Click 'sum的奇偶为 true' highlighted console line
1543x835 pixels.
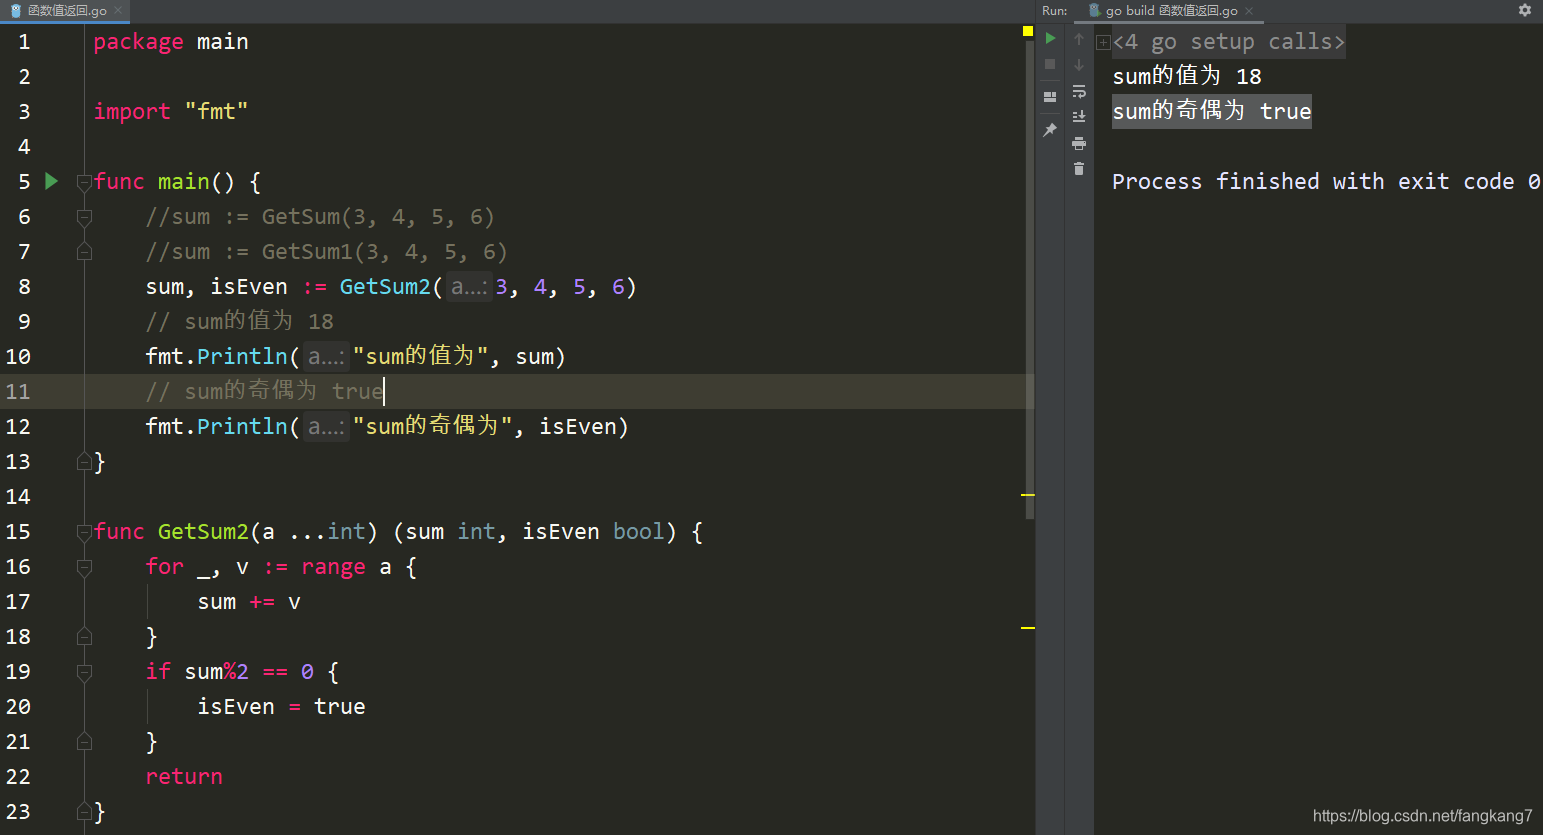coord(1212,111)
